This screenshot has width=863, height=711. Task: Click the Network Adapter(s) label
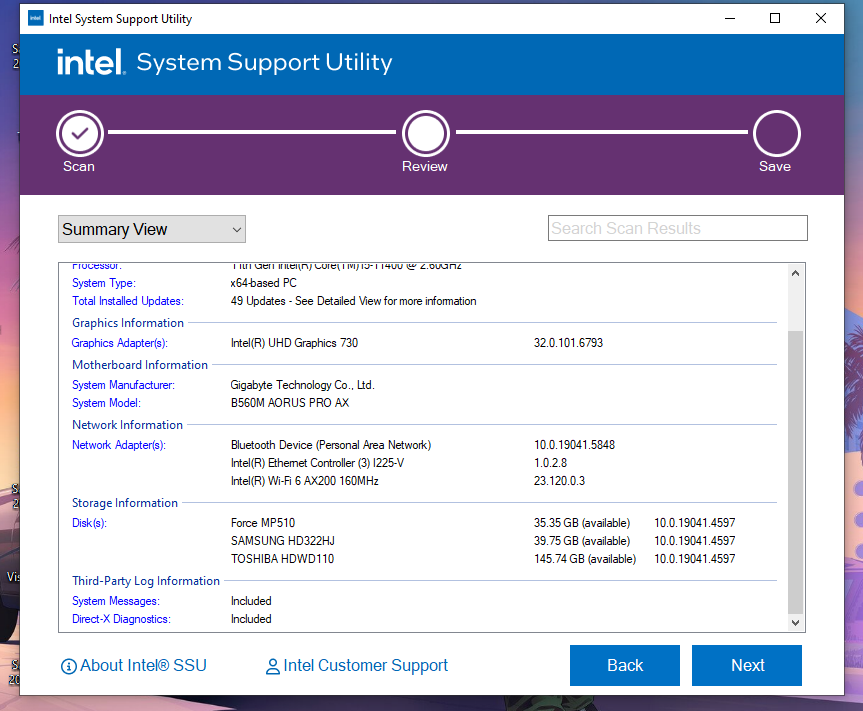click(x=118, y=445)
